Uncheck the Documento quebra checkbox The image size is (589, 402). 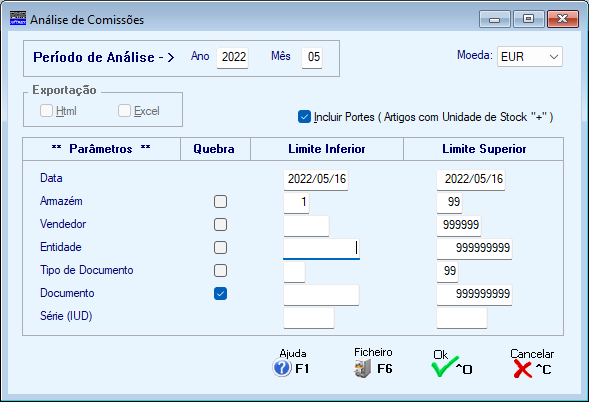[220, 293]
